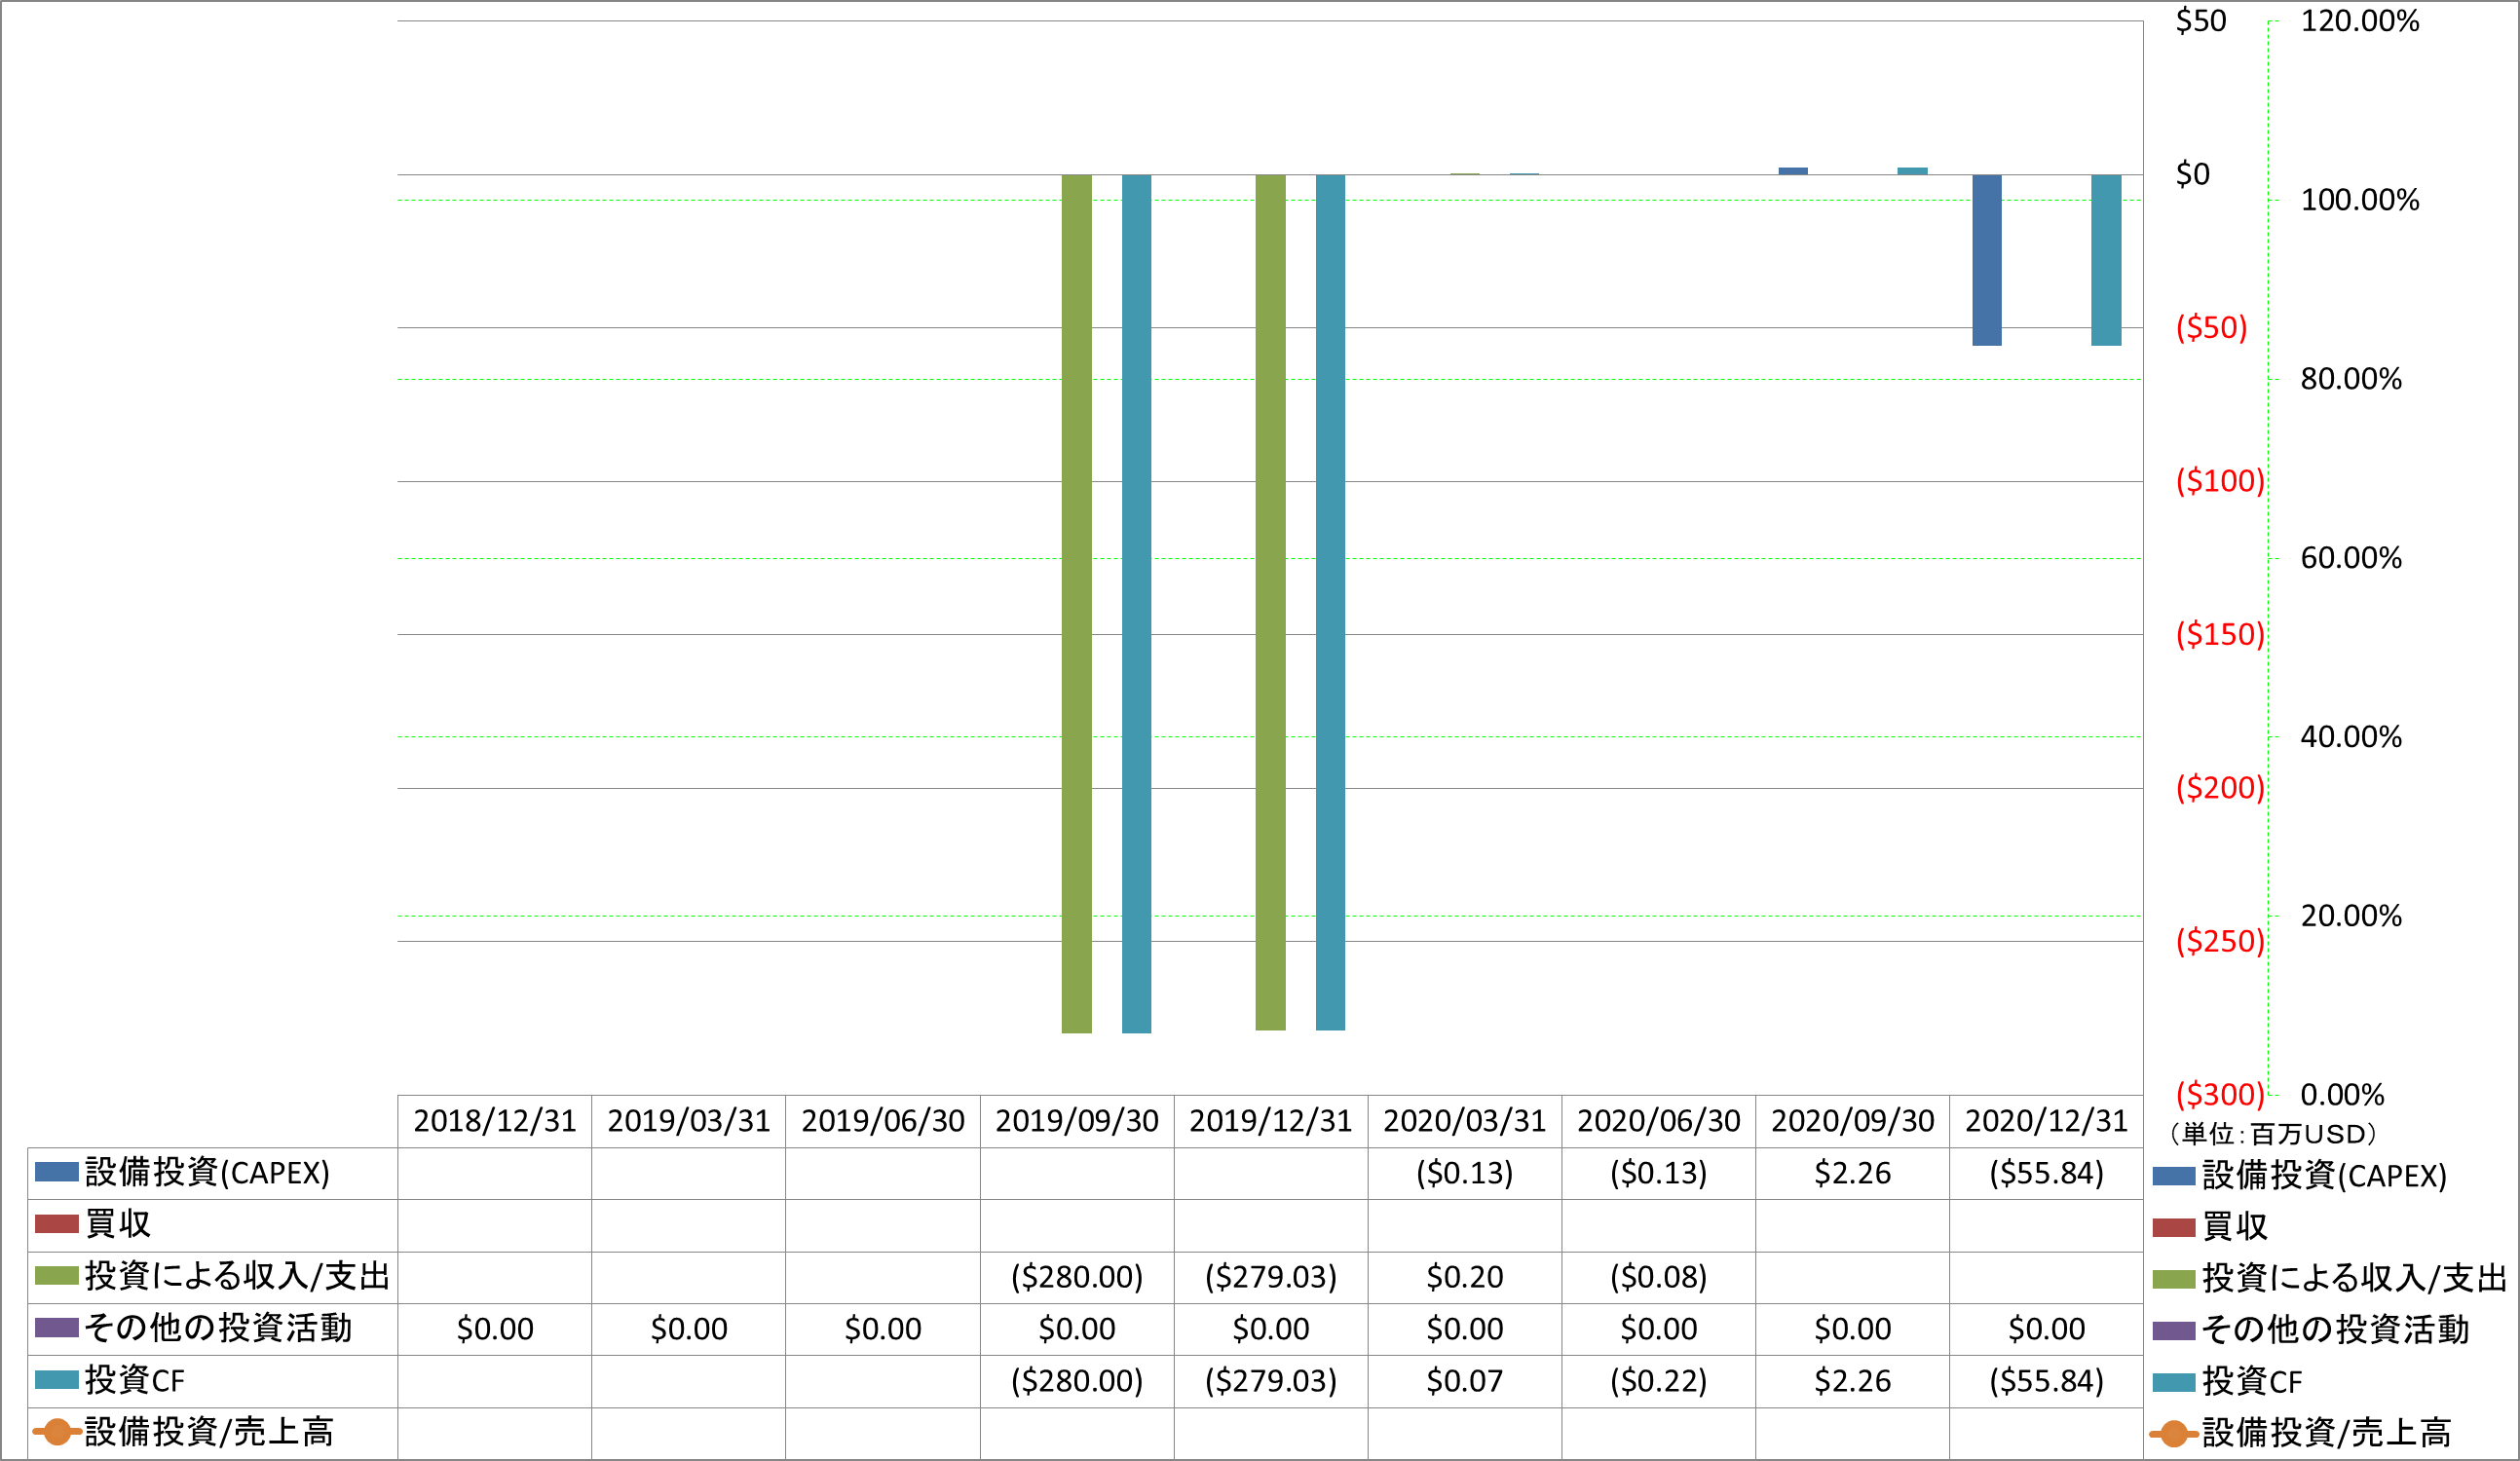This screenshot has height=1461, width=2520.
Task: Click the 投資CF ($279.03) cell under 2019/12/31
Action: coord(1271,1381)
